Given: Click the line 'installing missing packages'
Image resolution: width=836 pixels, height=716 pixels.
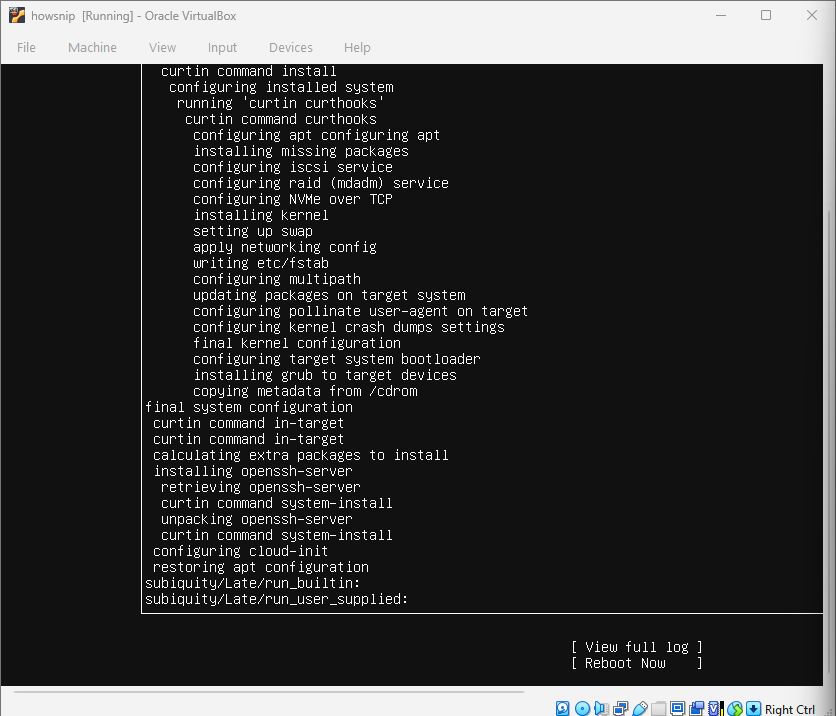Looking at the screenshot, I should point(301,151).
